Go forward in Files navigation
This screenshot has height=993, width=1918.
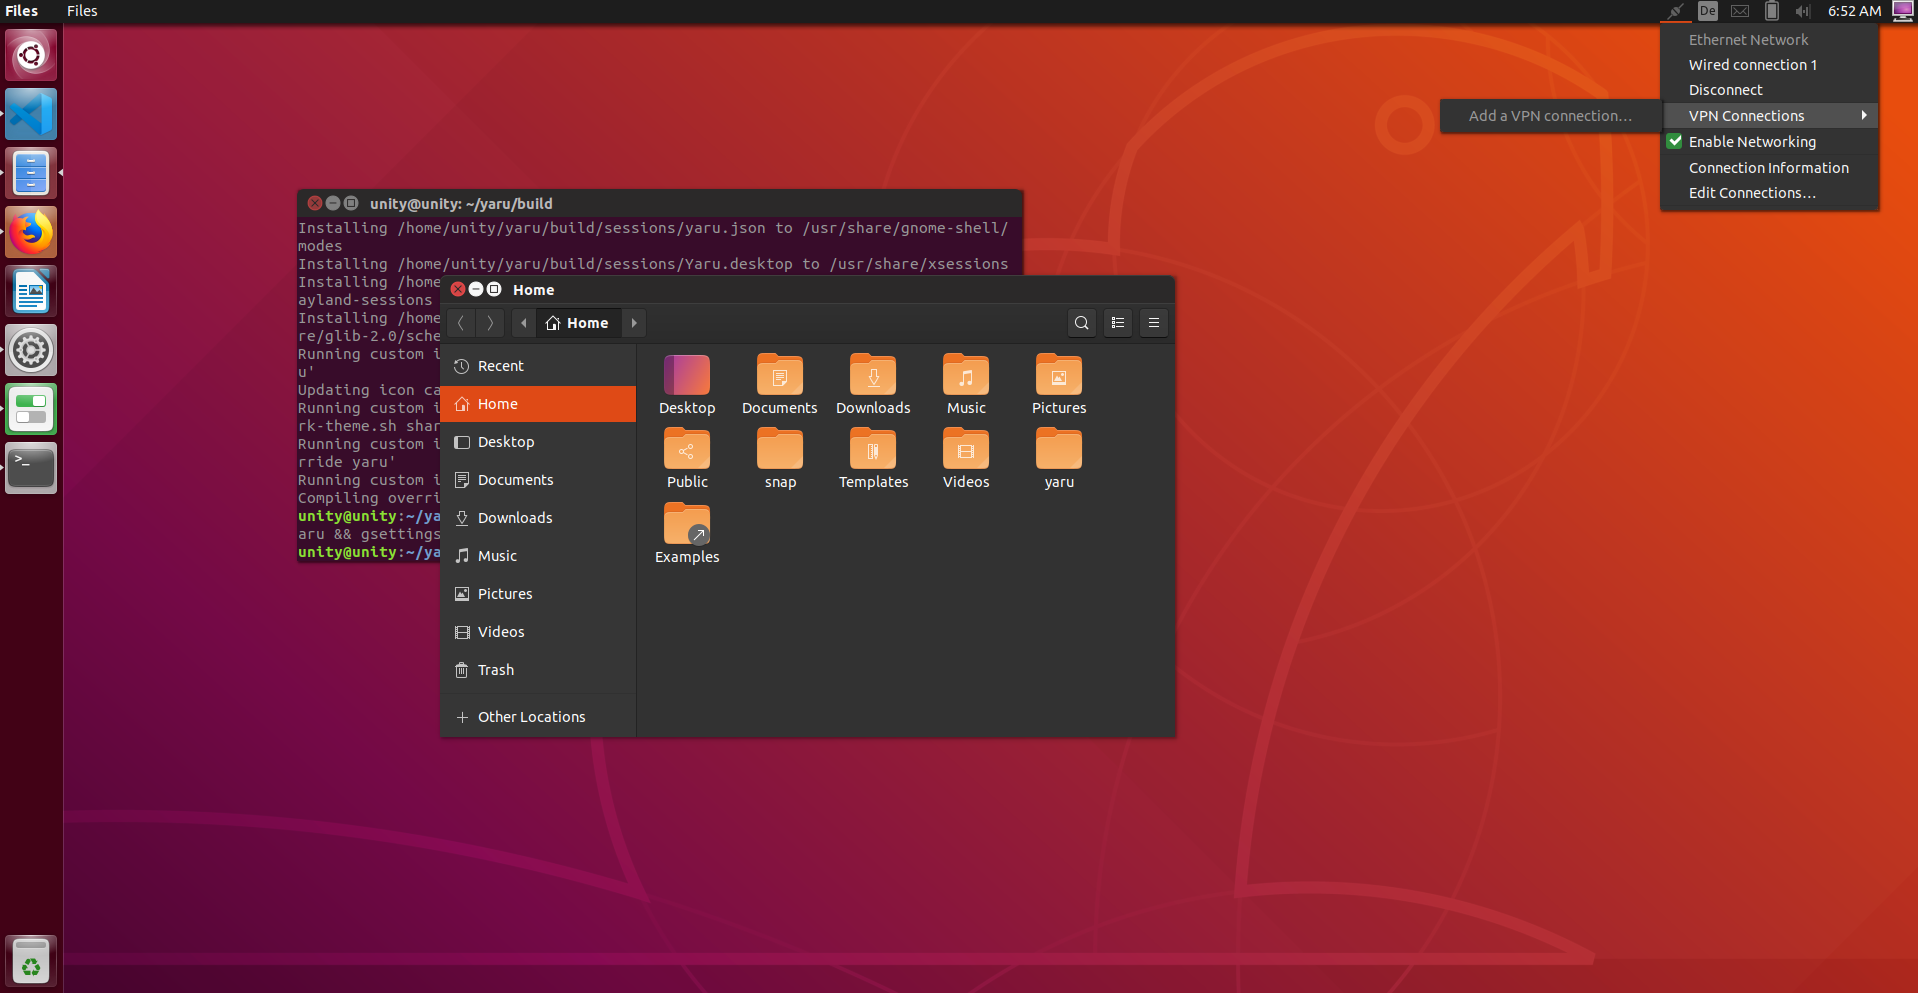(x=490, y=323)
